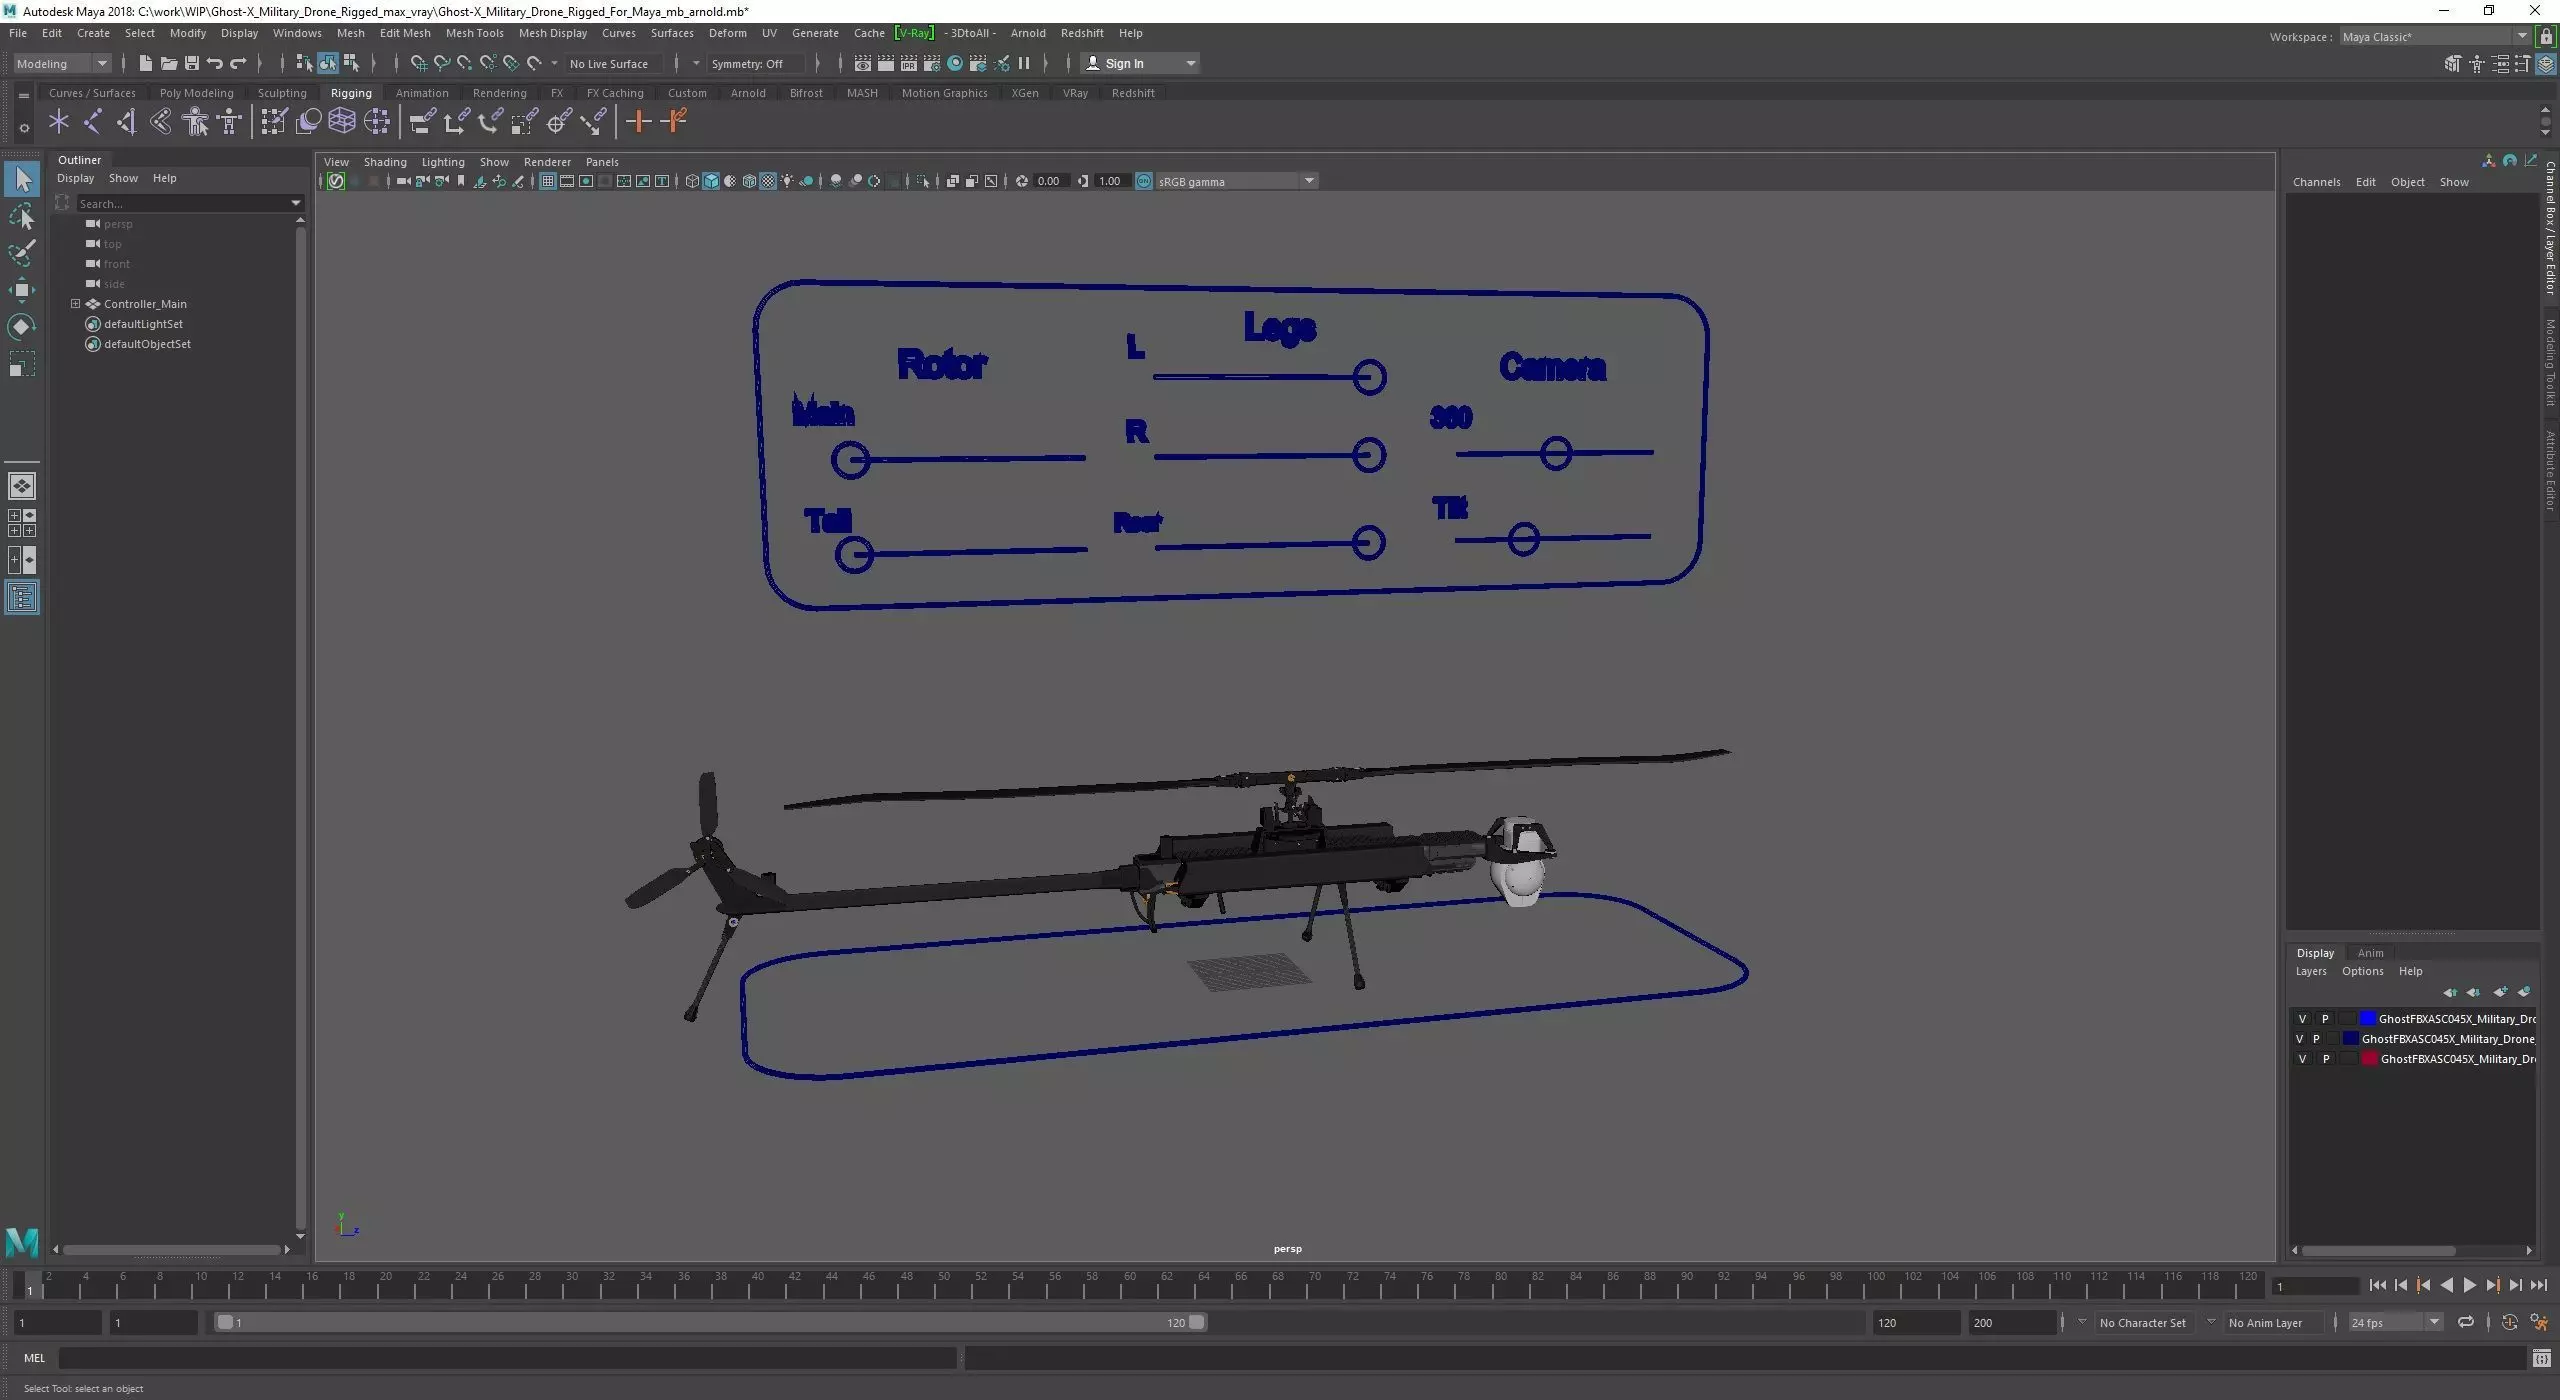
Task: Click the Redo arrow icon
Action: pos(238,64)
